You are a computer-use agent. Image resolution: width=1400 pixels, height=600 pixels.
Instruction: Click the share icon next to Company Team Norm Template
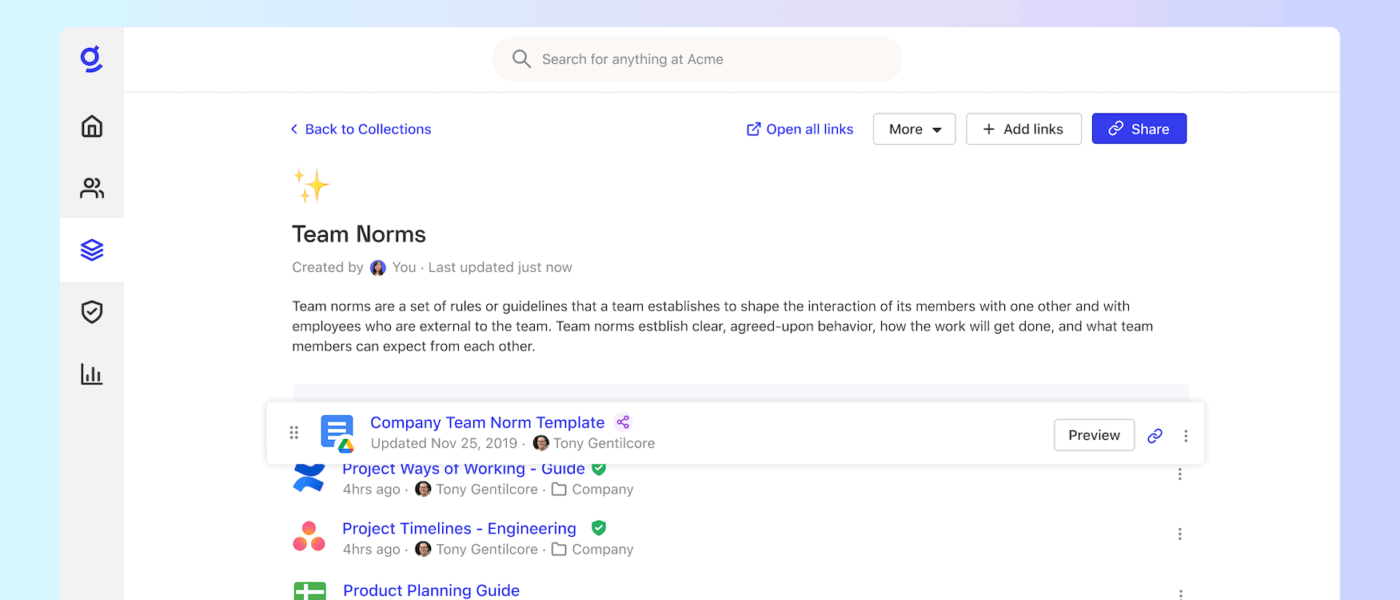pos(623,422)
